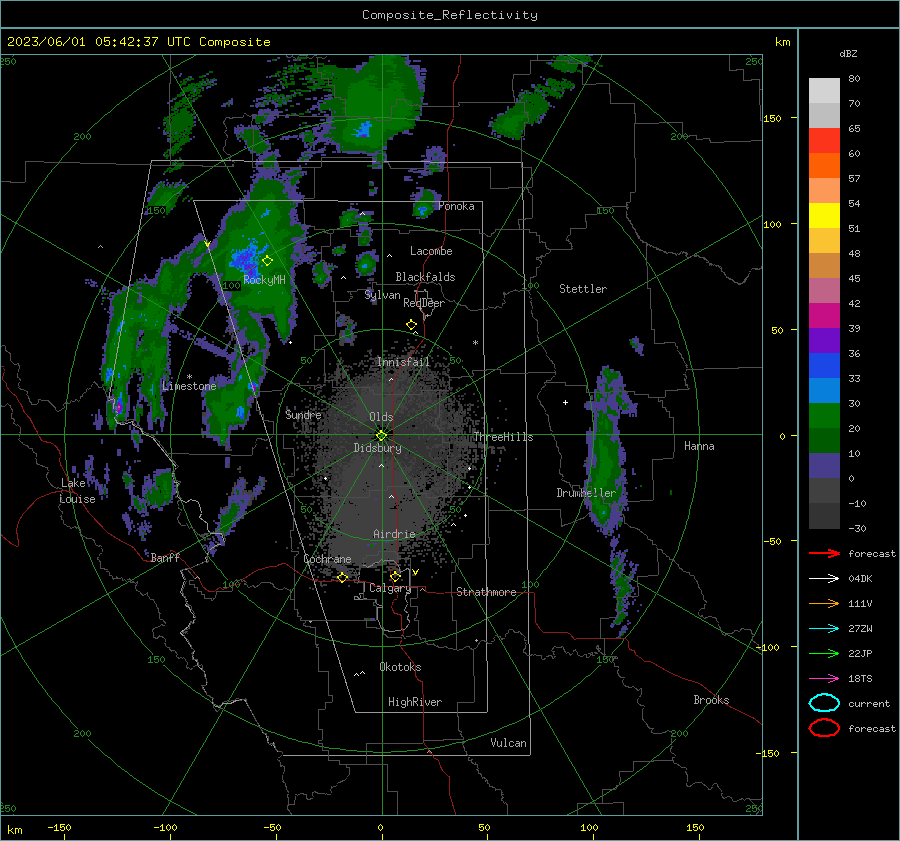
Task: Click the Stettler city label
Action: click(x=583, y=289)
